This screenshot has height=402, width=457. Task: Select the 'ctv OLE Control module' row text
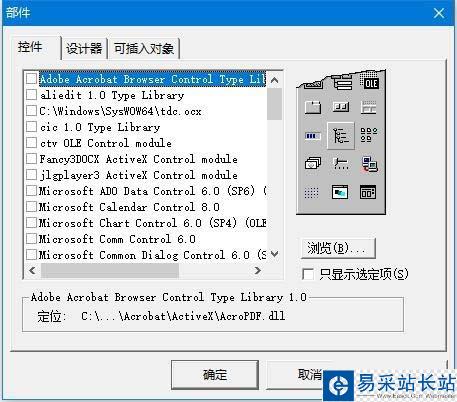point(106,143)
